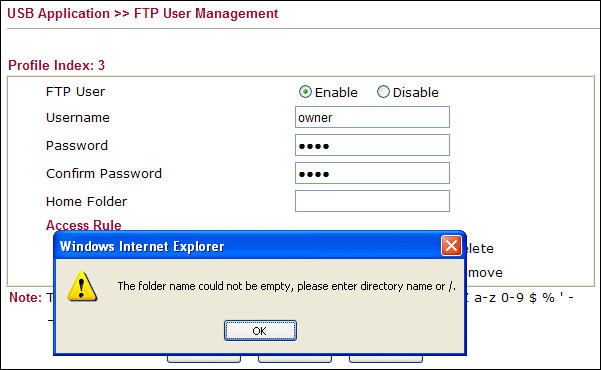Click the rightmost partially hidden bottom button
The width and height of the screenshot is (601, 370).
pos(386,359)
